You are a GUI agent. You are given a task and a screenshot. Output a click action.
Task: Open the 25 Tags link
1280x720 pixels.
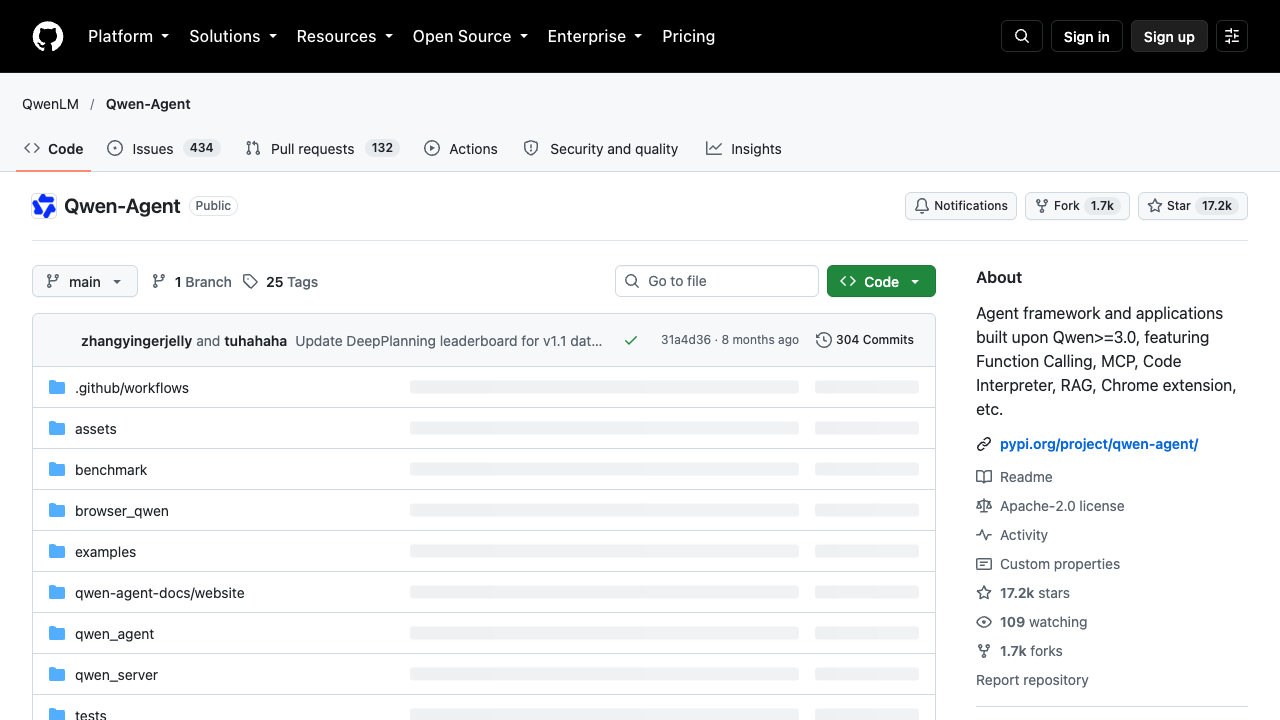pyautogui.click(x=280, y=282)
